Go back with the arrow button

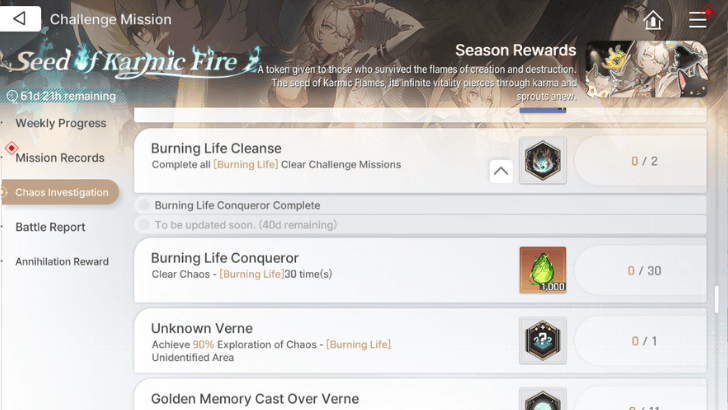pos(20,19)
